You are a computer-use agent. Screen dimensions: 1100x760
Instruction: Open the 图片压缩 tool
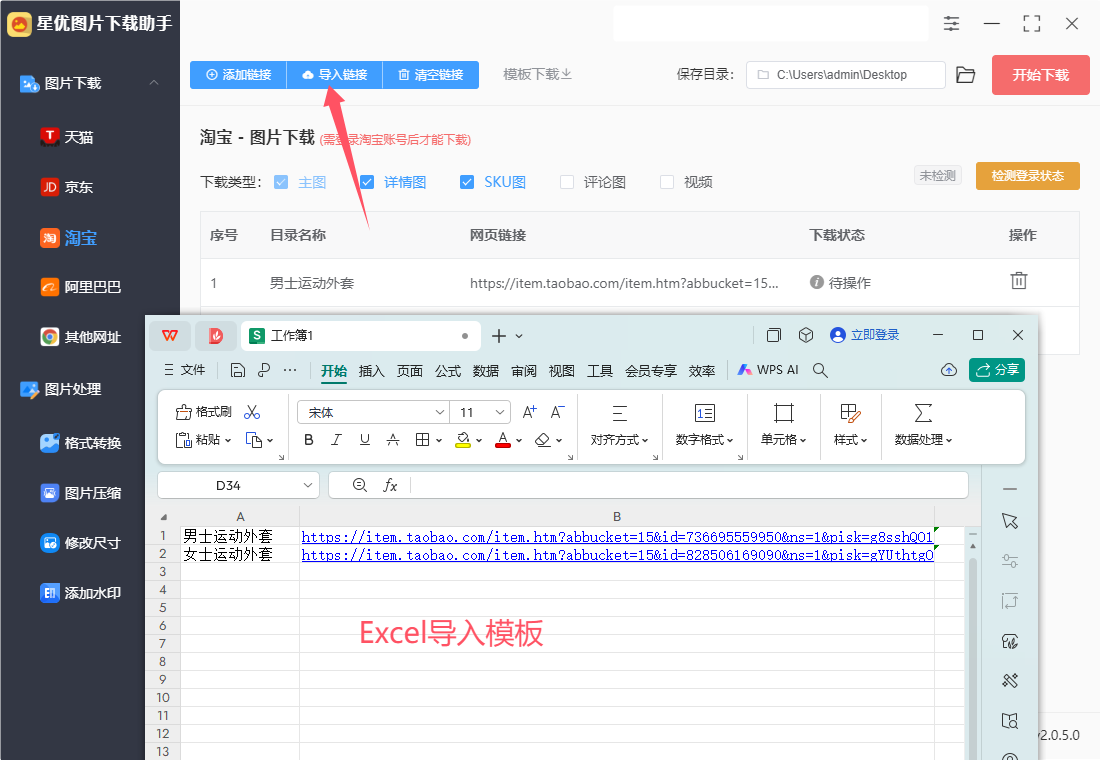[x=81, y=493]
